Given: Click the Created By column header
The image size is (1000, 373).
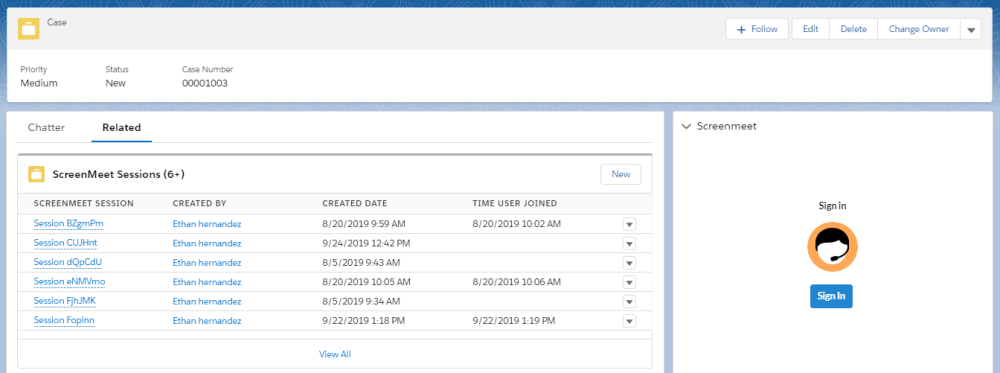Looking at the screenshot, I should (200, 203).
